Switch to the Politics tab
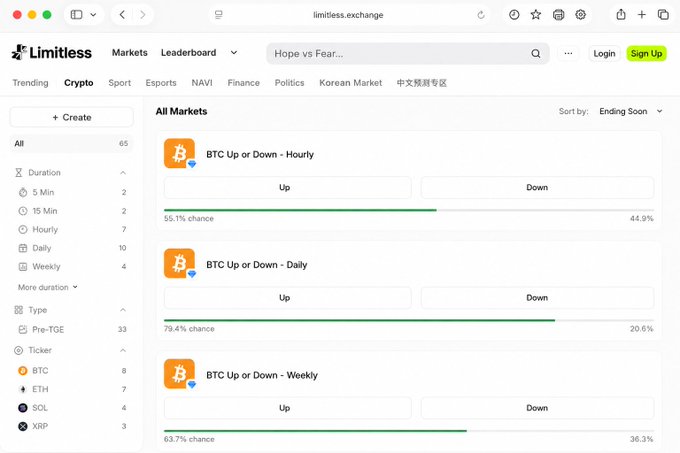This screenshot has width=680, height=453. pyautogui.click(x=289, y=83)
